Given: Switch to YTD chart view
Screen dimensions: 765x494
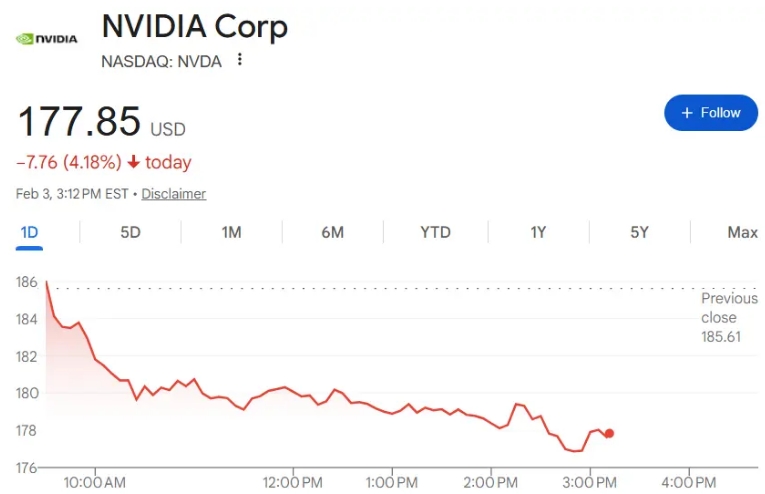Looking at the screenshot, I should 435,233.
